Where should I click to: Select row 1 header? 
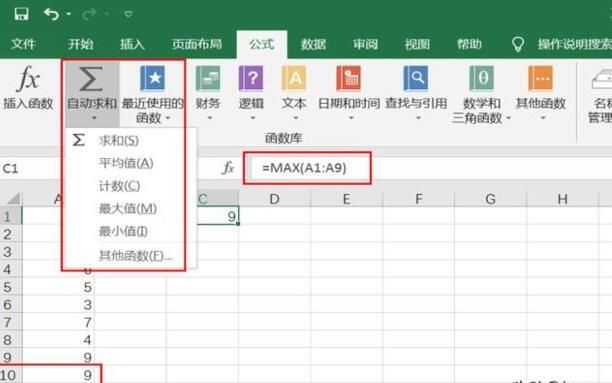(x=11, y=216)
